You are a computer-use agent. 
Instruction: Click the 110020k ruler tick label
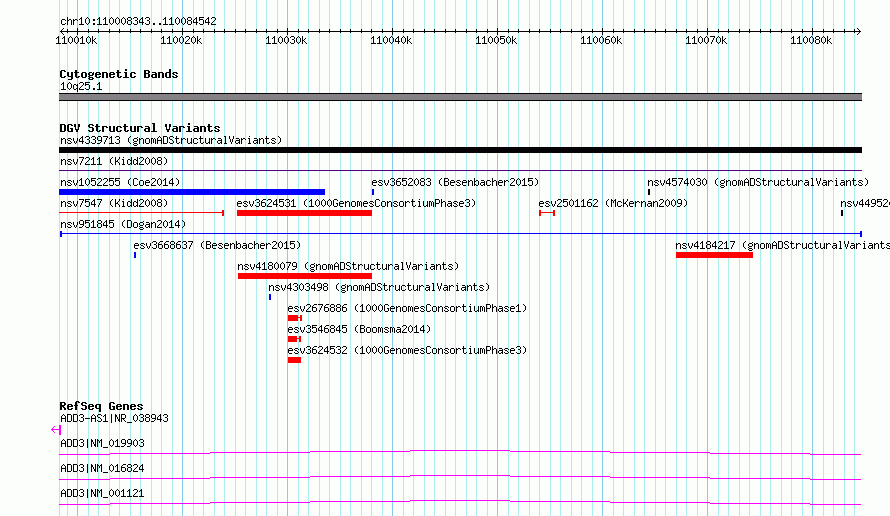(x=181, y=41)
